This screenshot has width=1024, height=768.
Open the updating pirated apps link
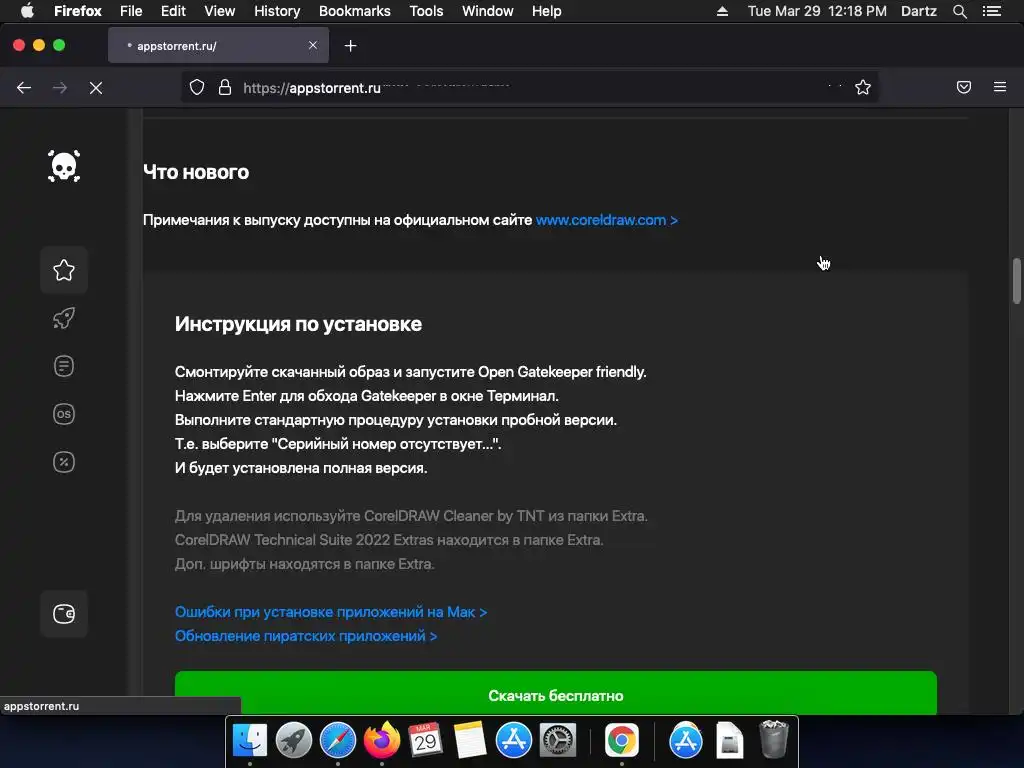point(306,636)
